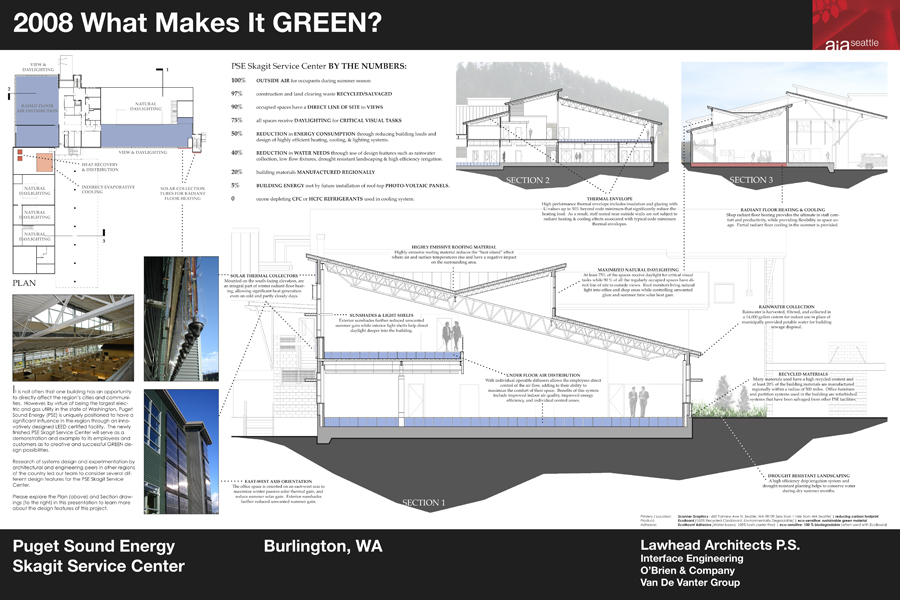Click the EAST-WEST AXIS ORIENTATION annotation
The width and height of the screenshot is (900, 600).
point(278,491)
